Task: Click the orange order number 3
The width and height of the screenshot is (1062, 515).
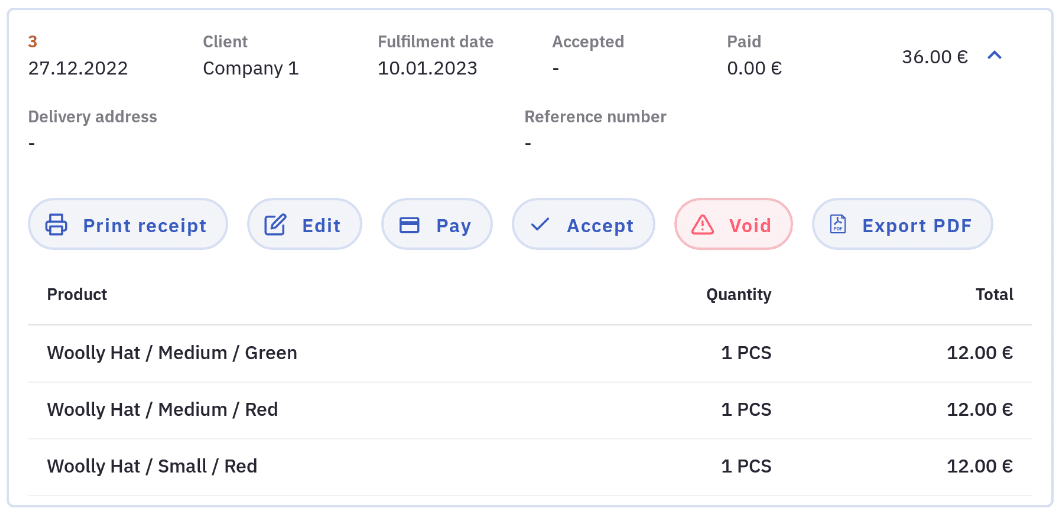Action: (33, 42)
